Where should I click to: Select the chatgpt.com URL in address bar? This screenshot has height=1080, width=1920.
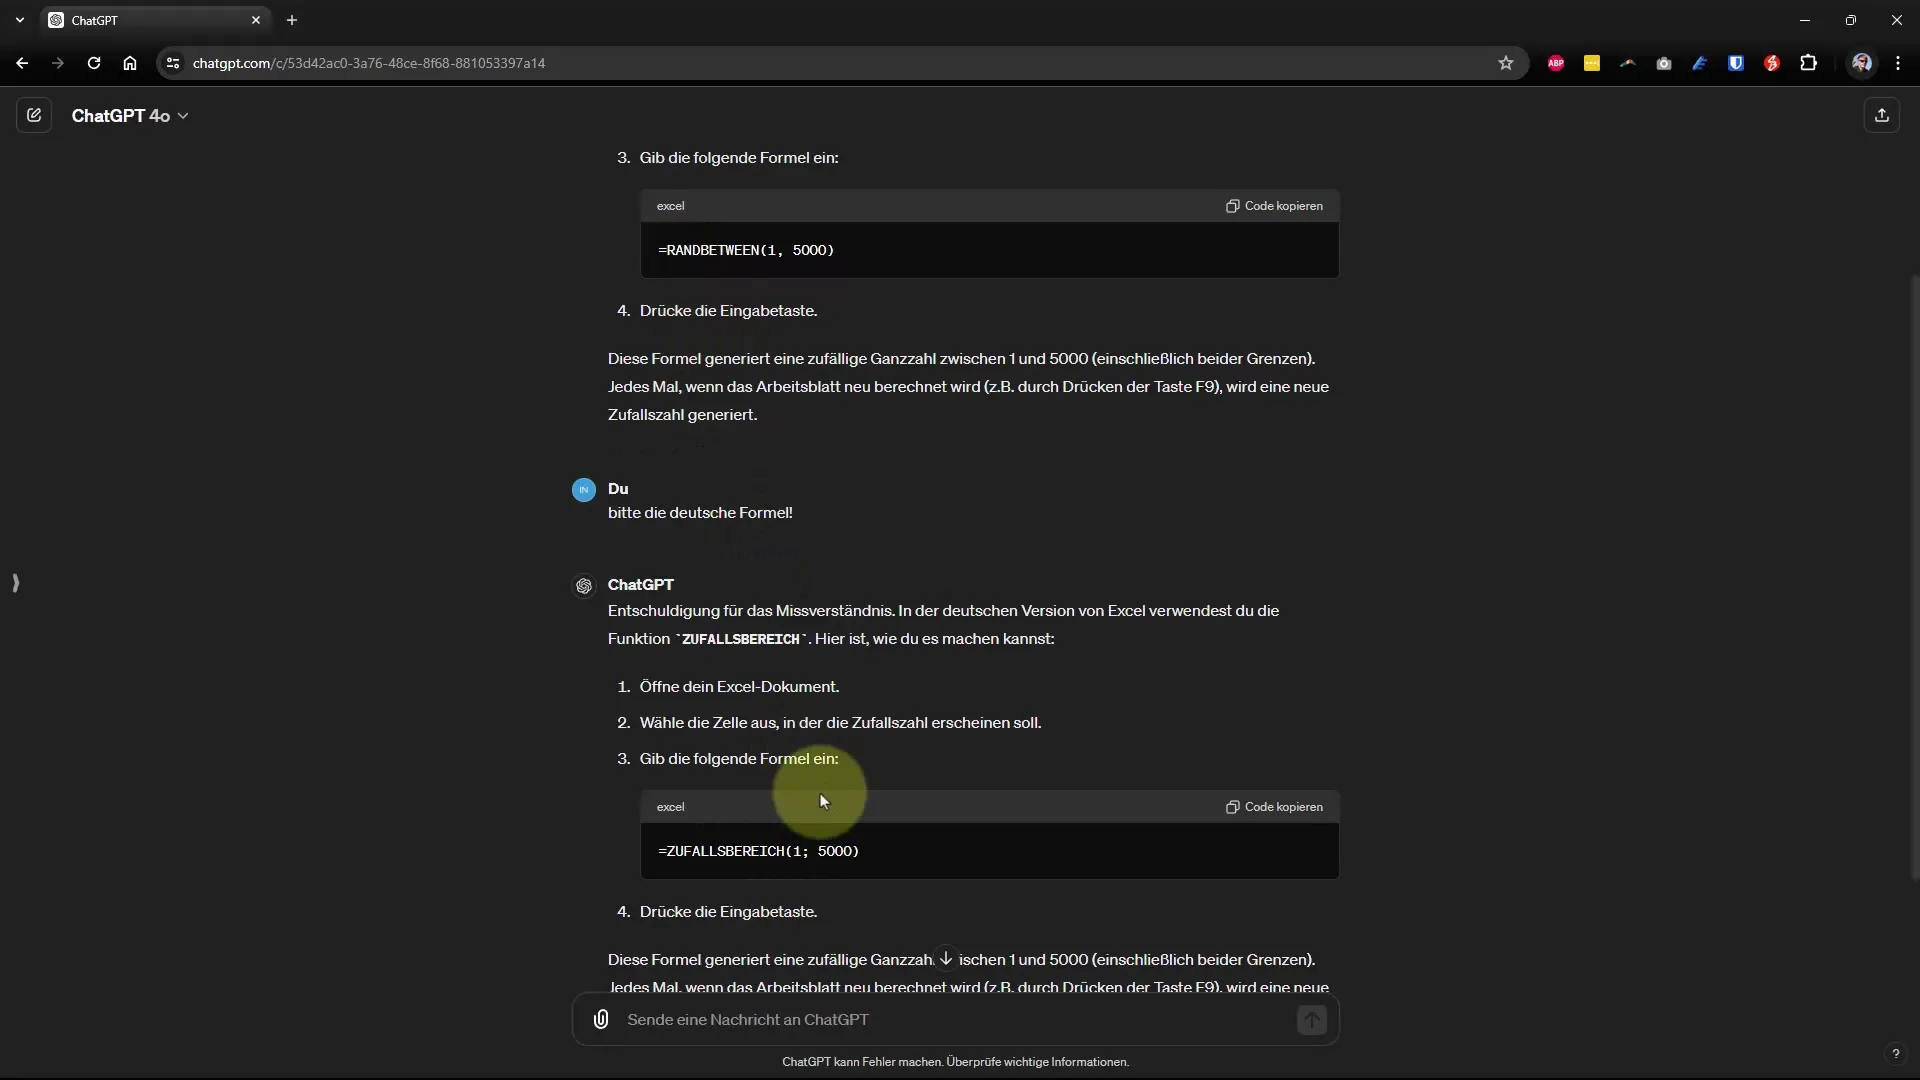369,63
